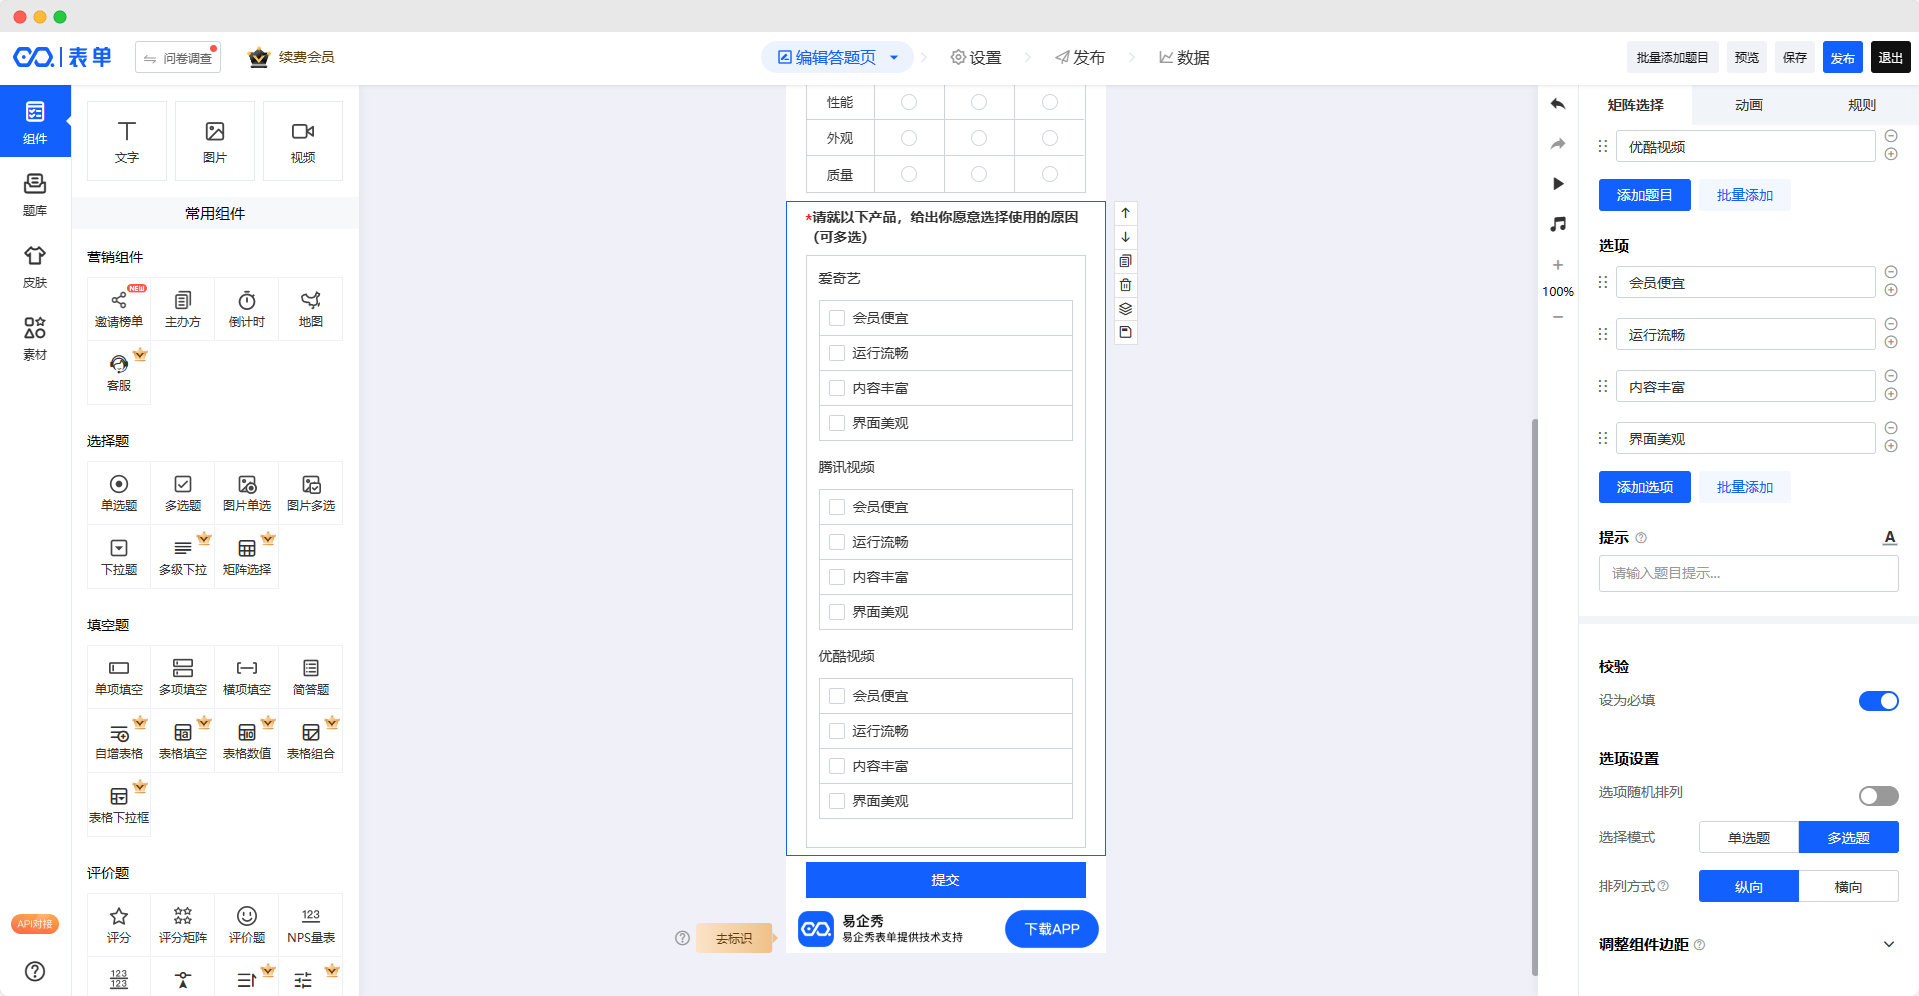Click the 添加题目 button
The width and height of the screenshot is (1919, 996).
click(x=1645, y=195)
